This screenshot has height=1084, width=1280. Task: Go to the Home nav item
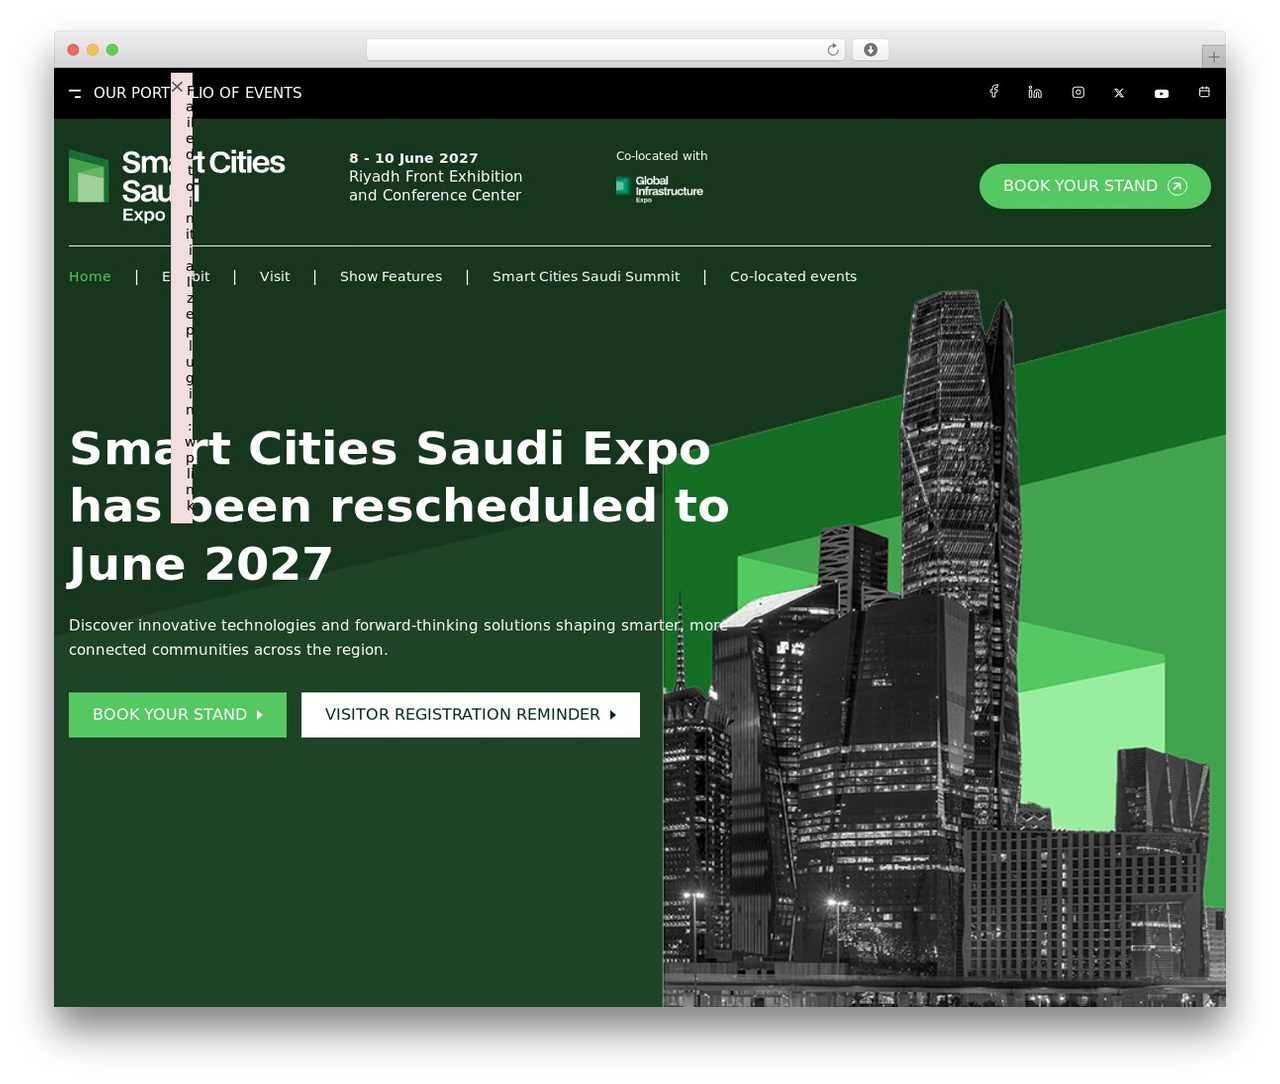pyautogui.click(x=90, y=277)
